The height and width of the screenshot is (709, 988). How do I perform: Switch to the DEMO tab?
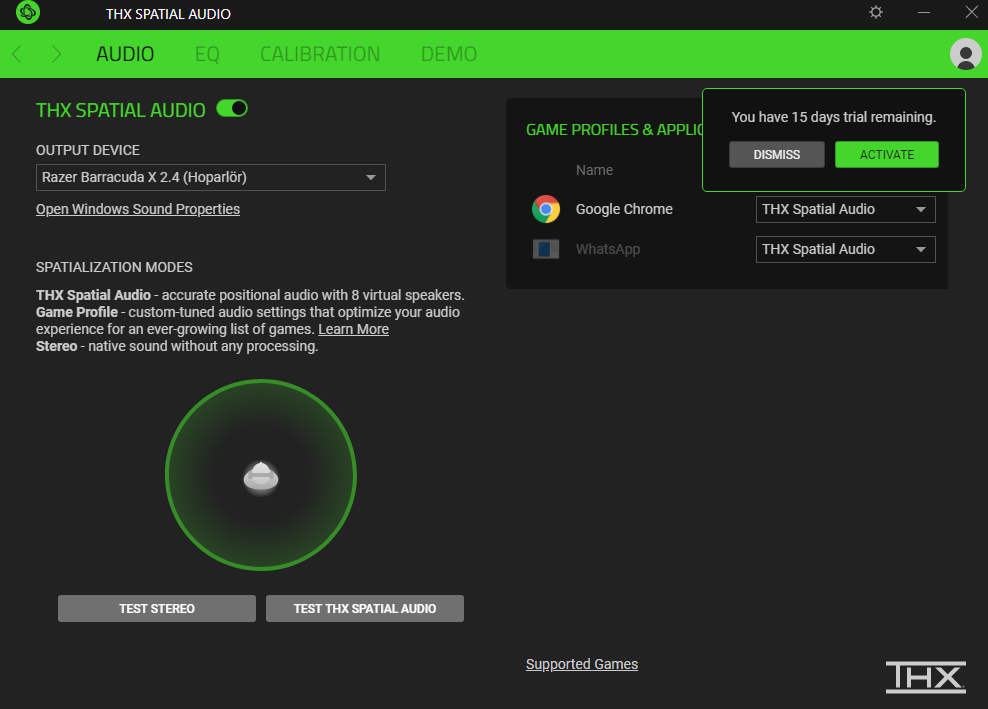click(x=449, y=54)
